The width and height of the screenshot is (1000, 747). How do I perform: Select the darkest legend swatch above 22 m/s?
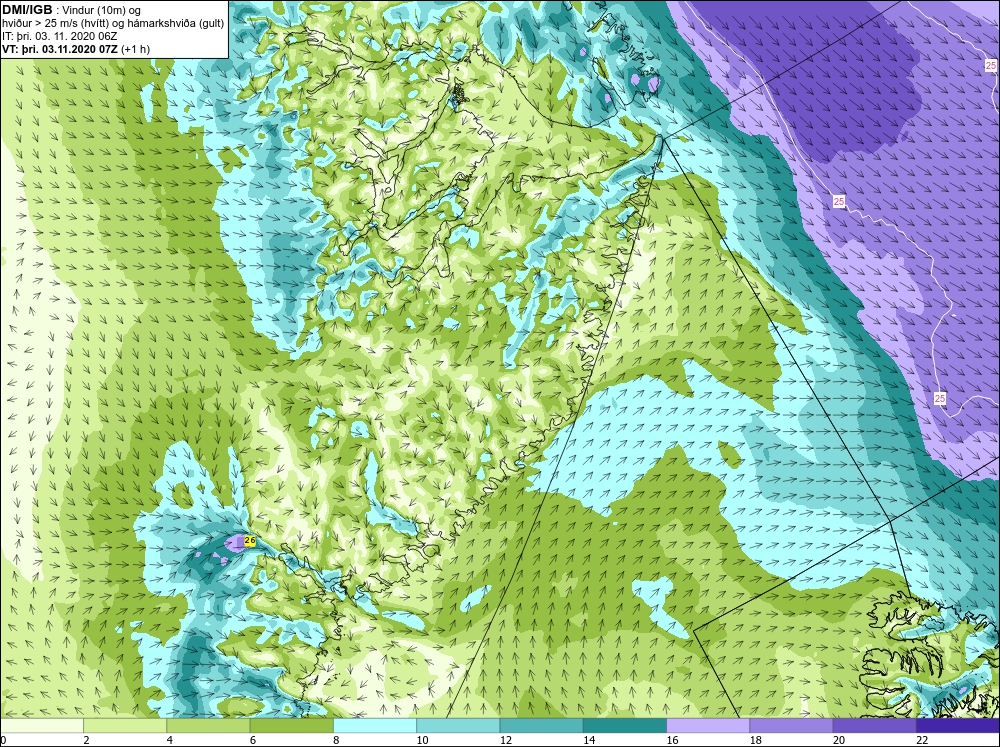click(958, 725)
